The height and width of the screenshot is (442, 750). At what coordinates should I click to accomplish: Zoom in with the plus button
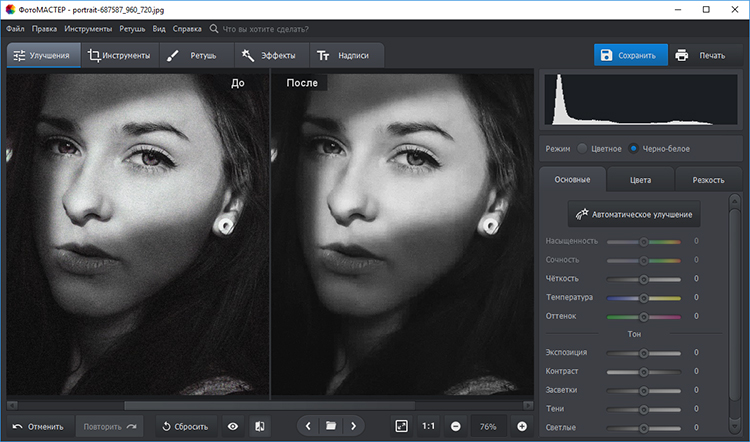pyautogui.click(x=521, y=426)
